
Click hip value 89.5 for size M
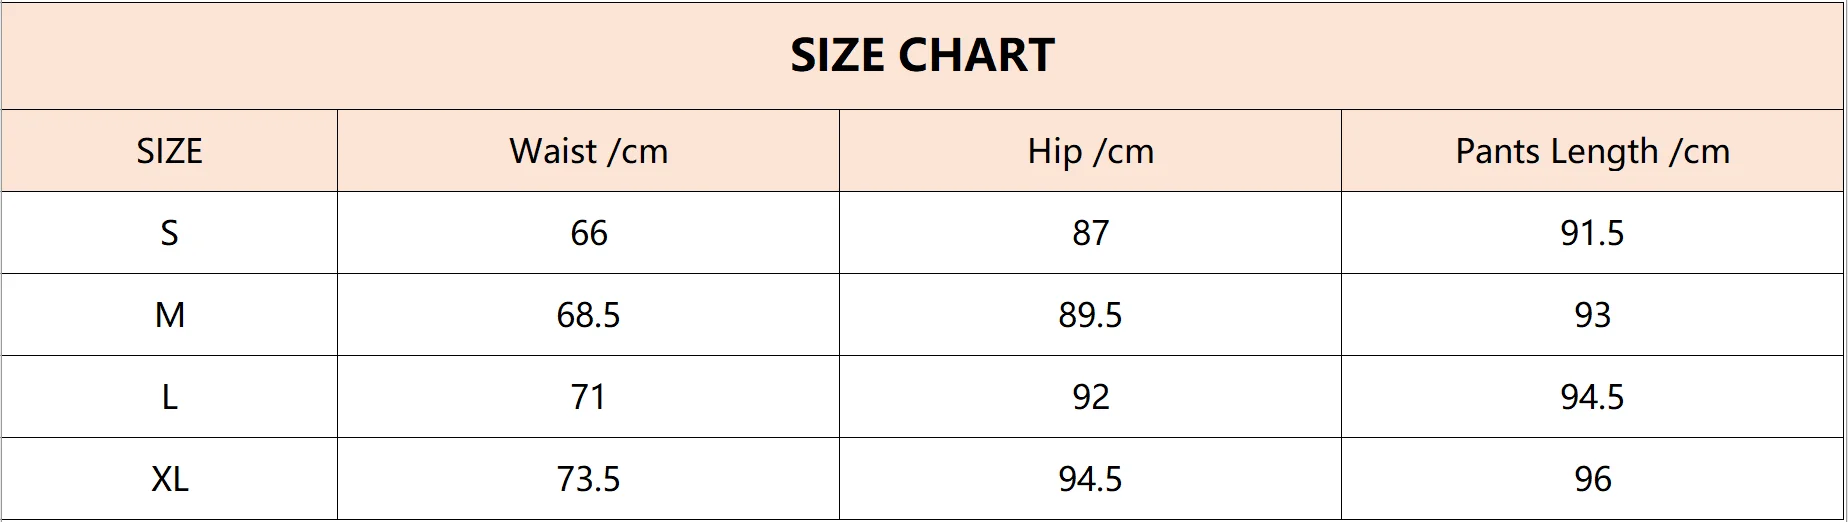[1090, 315]
